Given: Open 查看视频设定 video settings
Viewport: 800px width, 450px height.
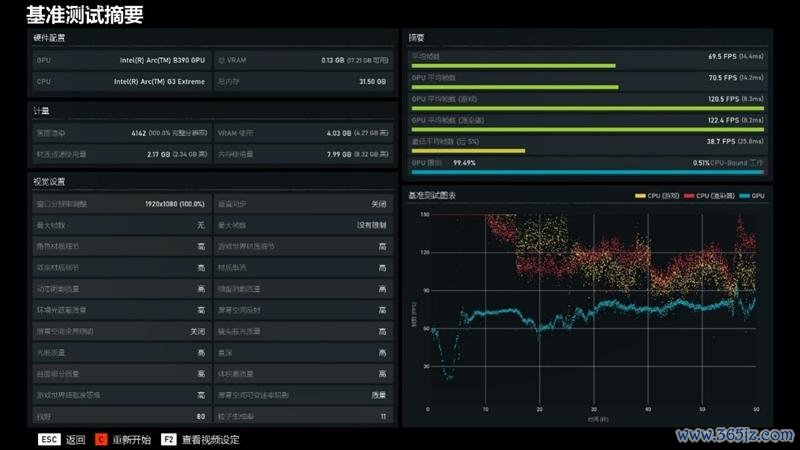Looking at the screenshot, I should (210, 439).
